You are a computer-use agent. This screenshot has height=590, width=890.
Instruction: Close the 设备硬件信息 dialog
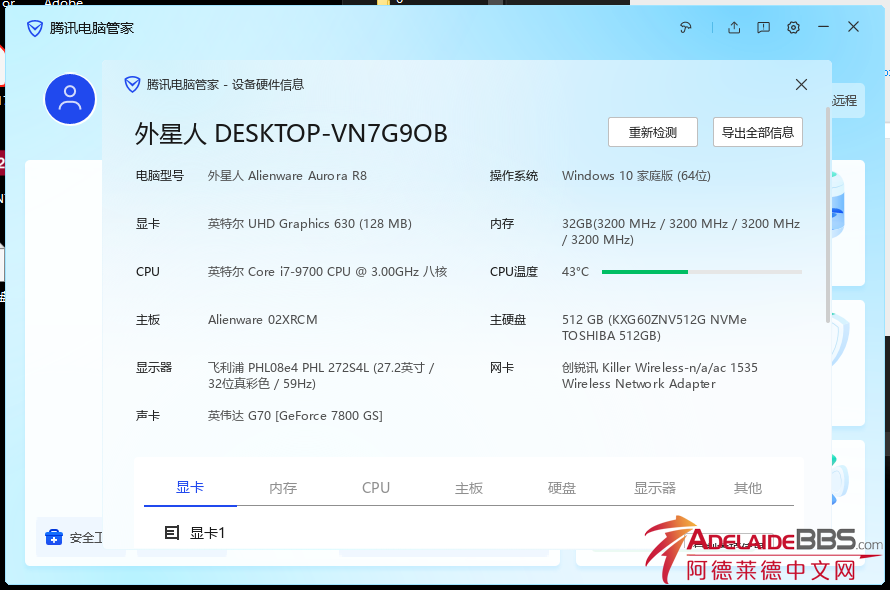801,85
